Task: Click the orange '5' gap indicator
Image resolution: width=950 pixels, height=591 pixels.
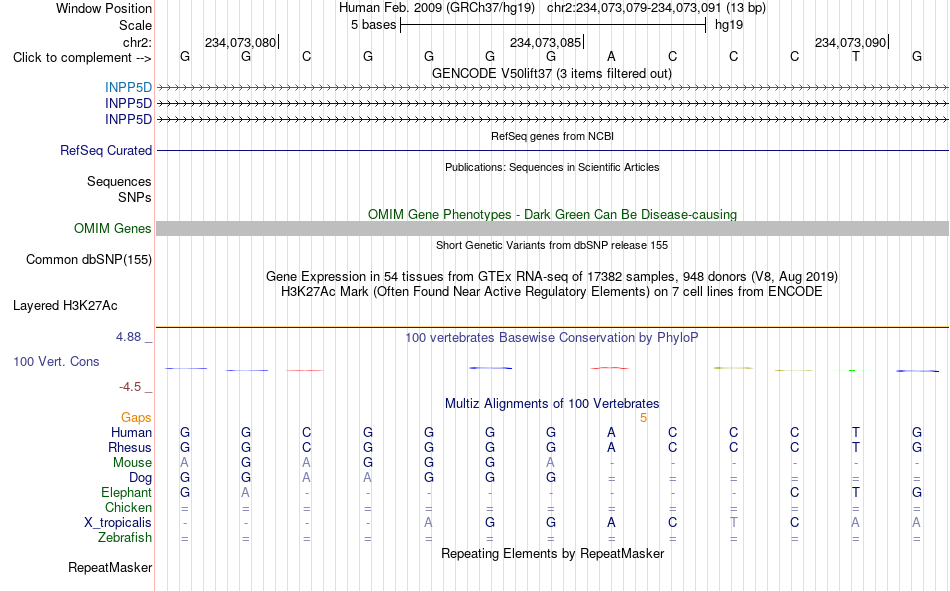Action: coord(643,418)
